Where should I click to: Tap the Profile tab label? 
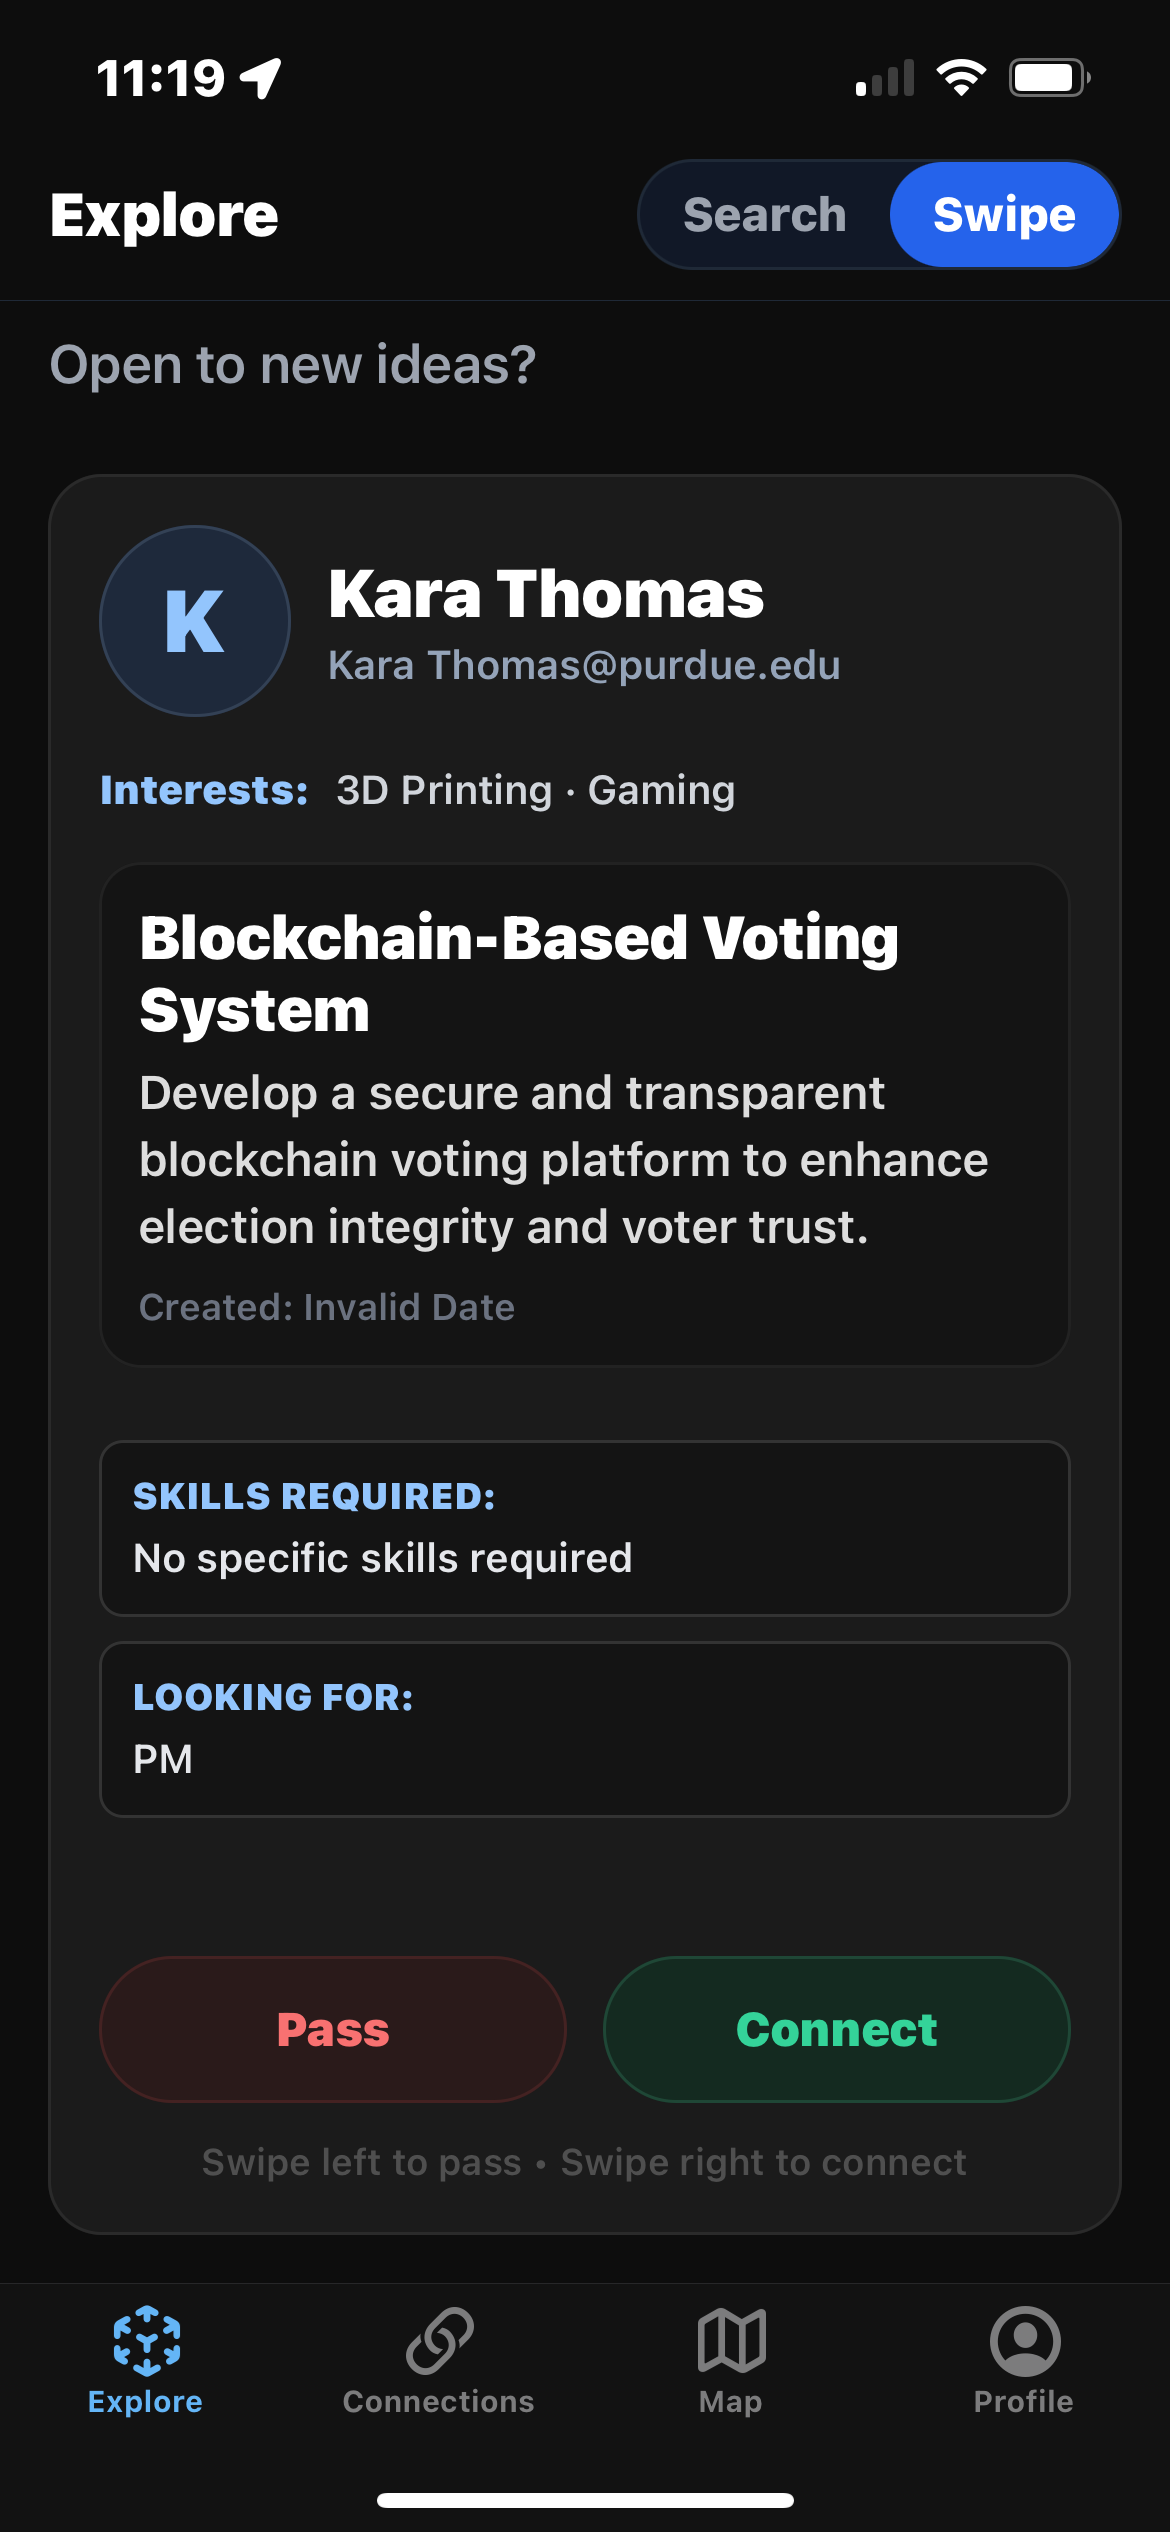pyautogui.click(x=1024, y=2402)
